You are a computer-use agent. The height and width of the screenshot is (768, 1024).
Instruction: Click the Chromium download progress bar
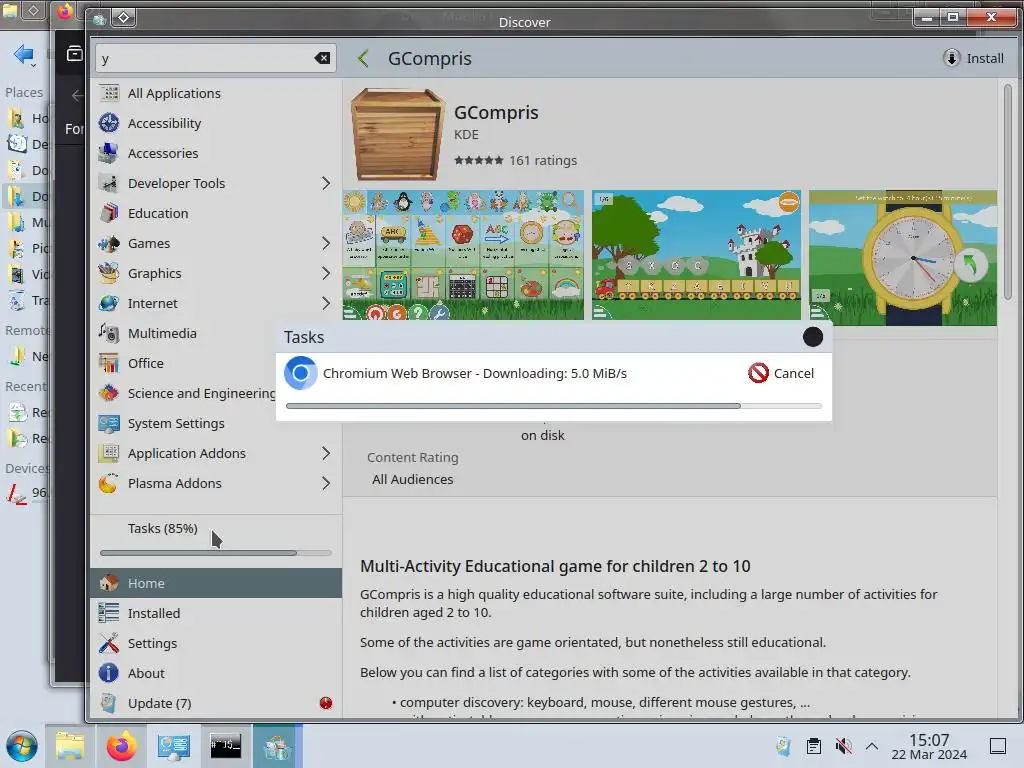(554, 406)
